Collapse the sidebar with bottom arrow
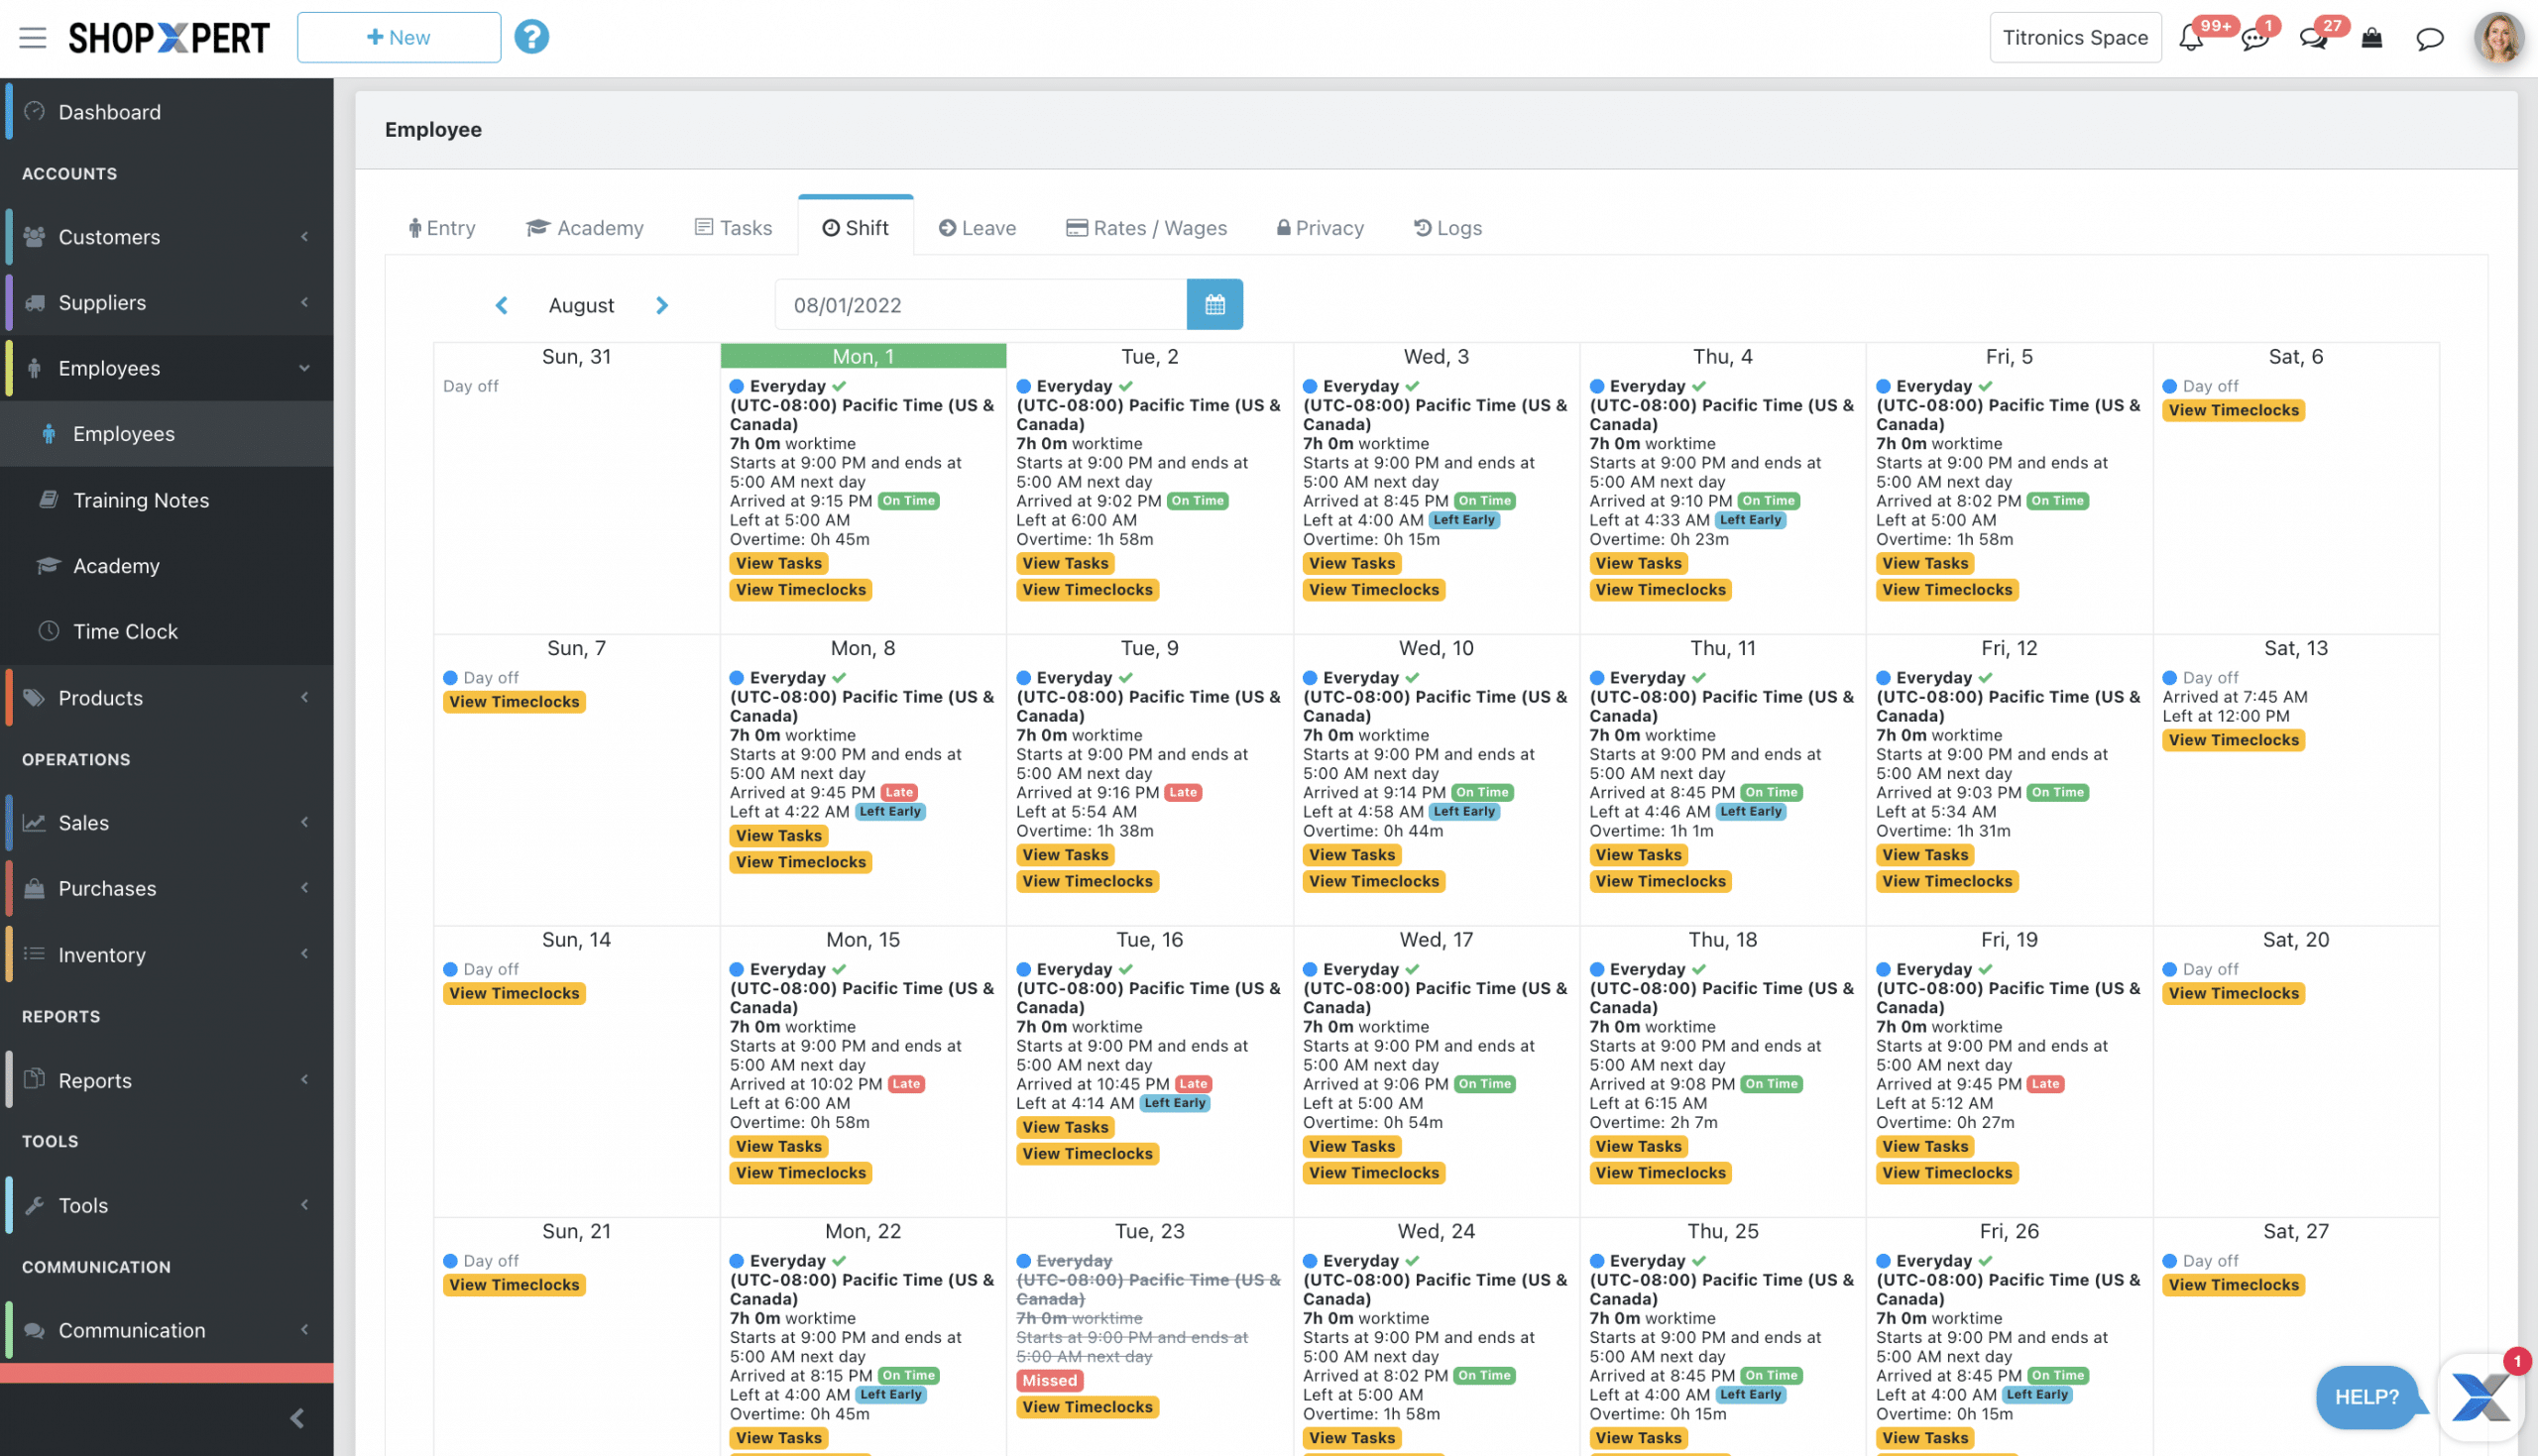 [x=297, y=1418]
